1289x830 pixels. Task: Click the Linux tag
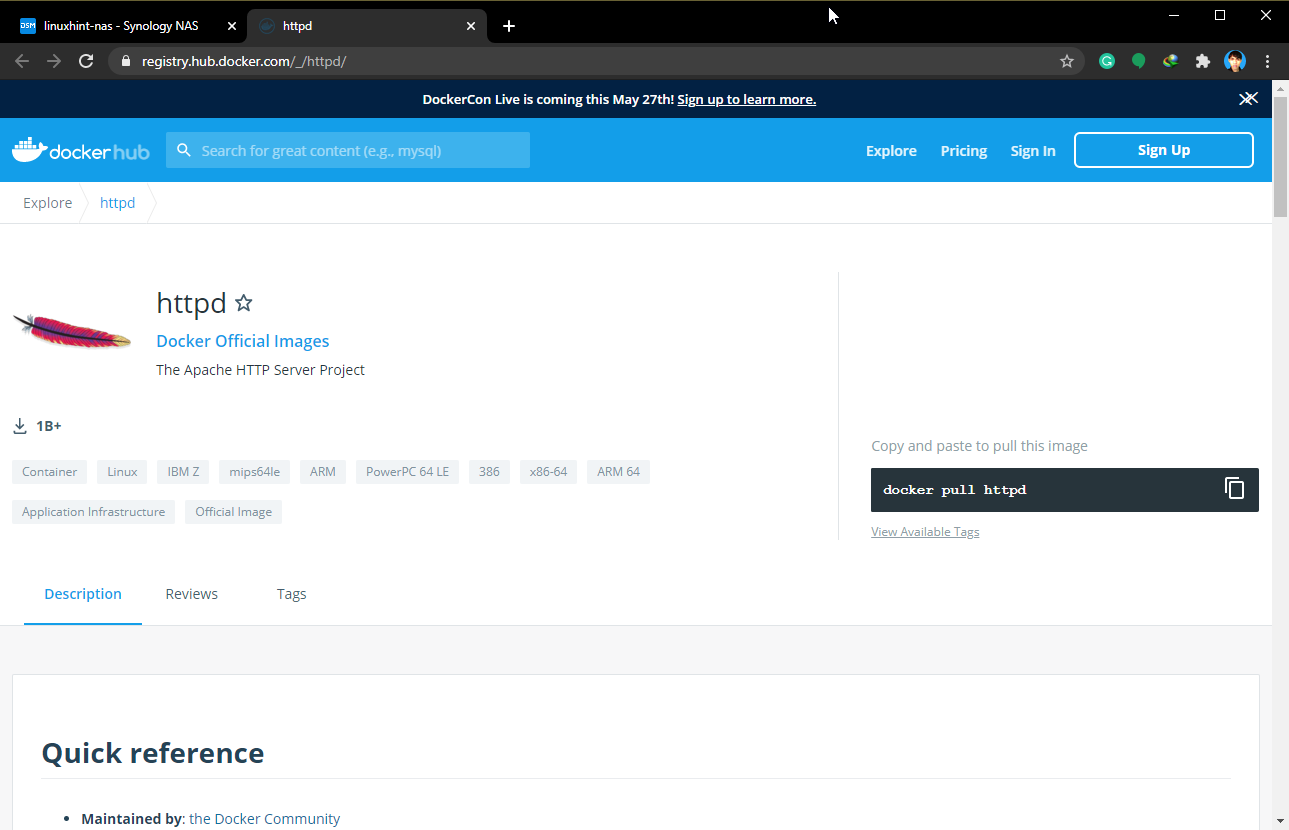click(x=123, y=472)
